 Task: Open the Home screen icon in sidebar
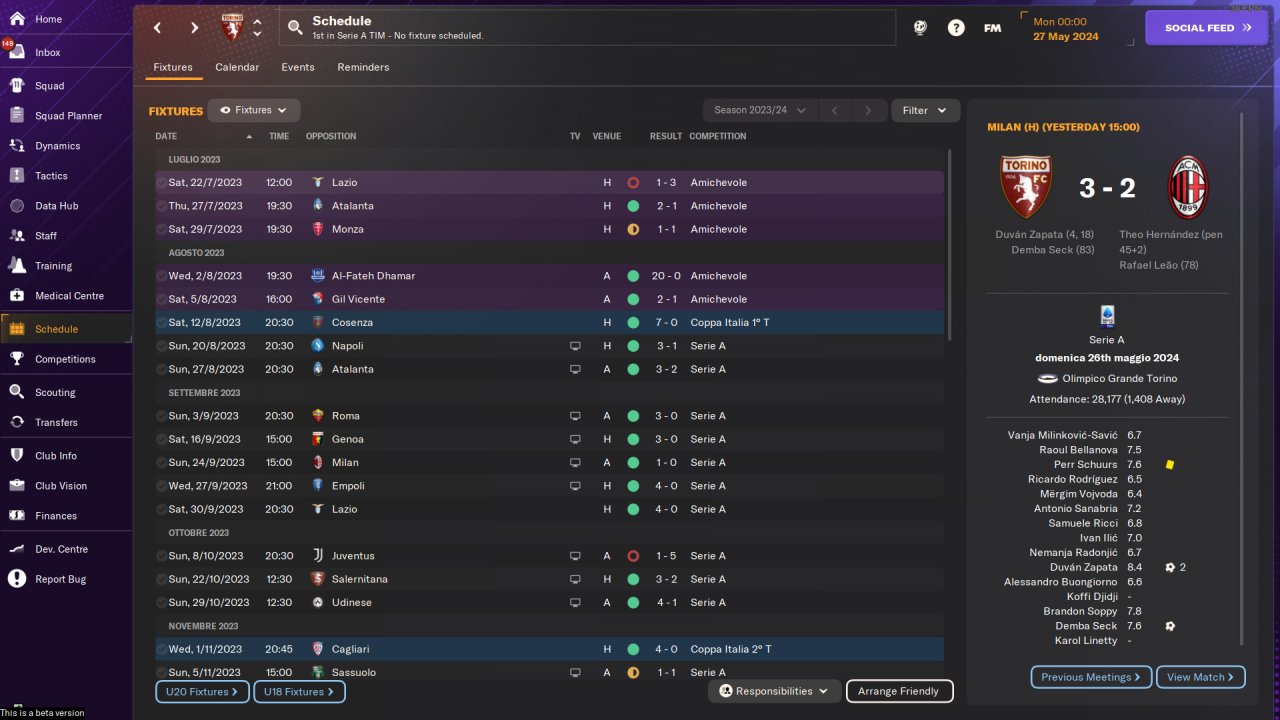pos(17,19)
